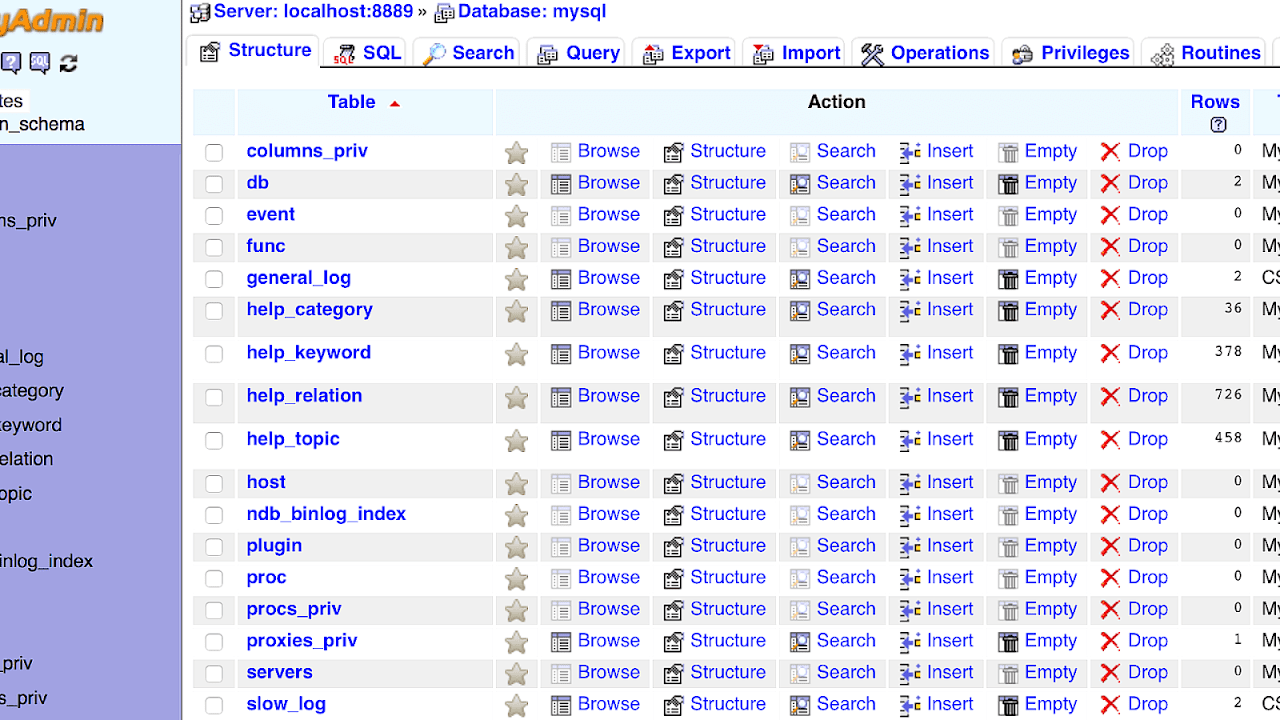Check the proxies_priv table checkbox
1280x720 pixels.
coord(214,642)
